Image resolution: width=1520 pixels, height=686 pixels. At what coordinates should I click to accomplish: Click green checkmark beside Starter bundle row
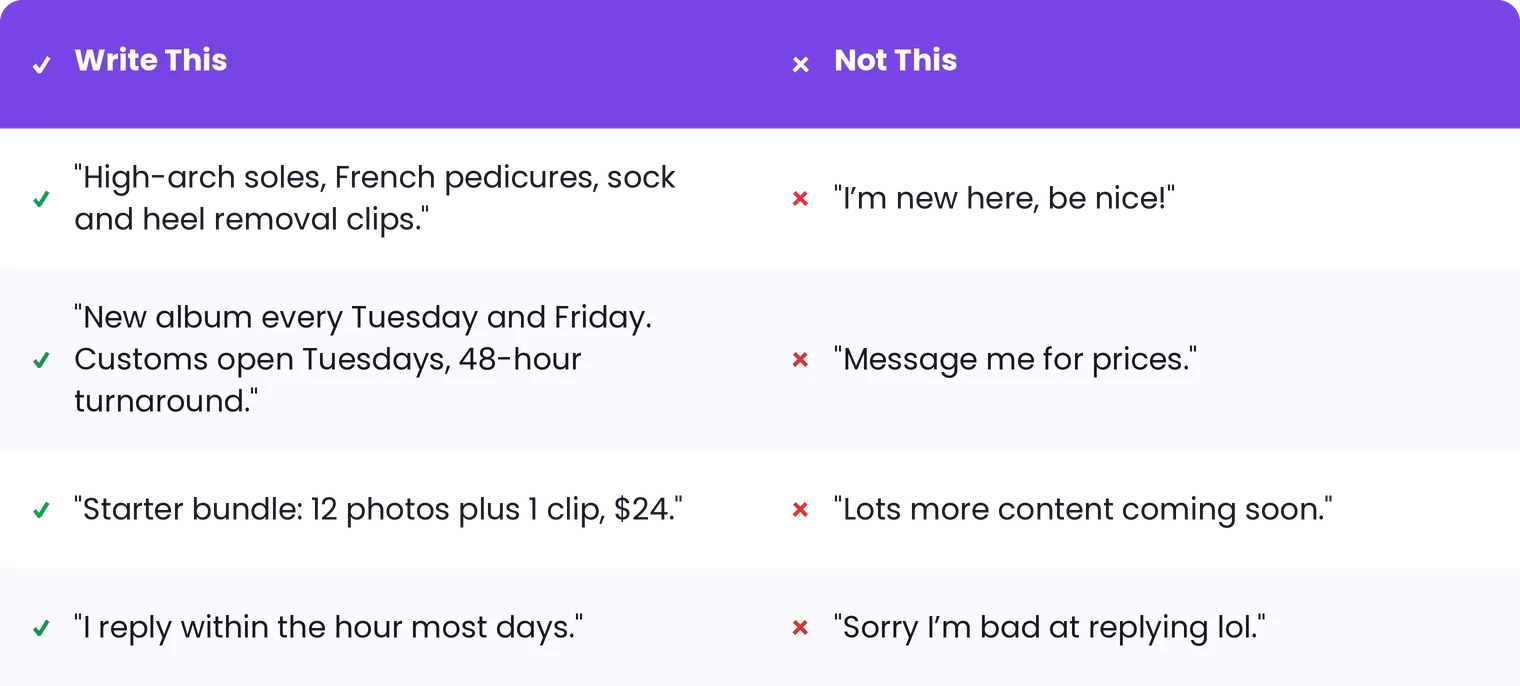pos(41,511)
